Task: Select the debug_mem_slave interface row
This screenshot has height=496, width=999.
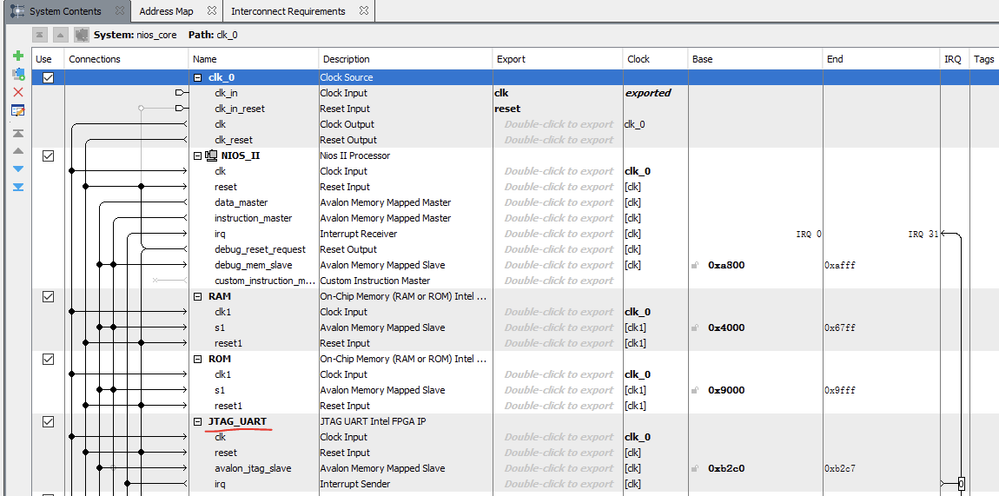Action: [x=253, y=265]
